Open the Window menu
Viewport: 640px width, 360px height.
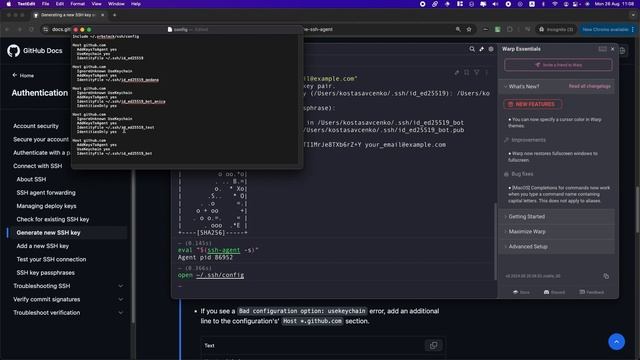(x=116, y=4)
